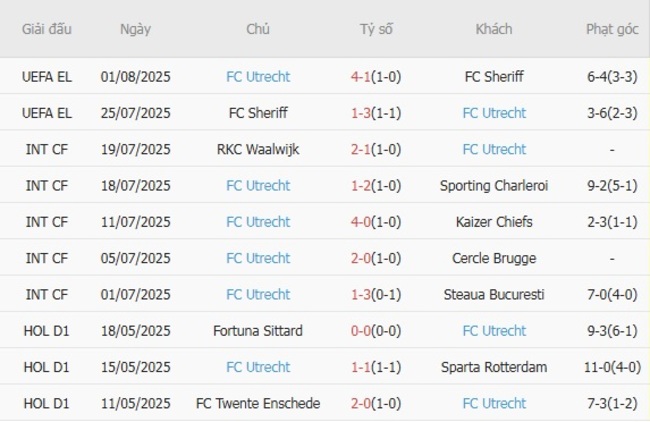Sort by the Ngày column header

click(x=136, y=29)
